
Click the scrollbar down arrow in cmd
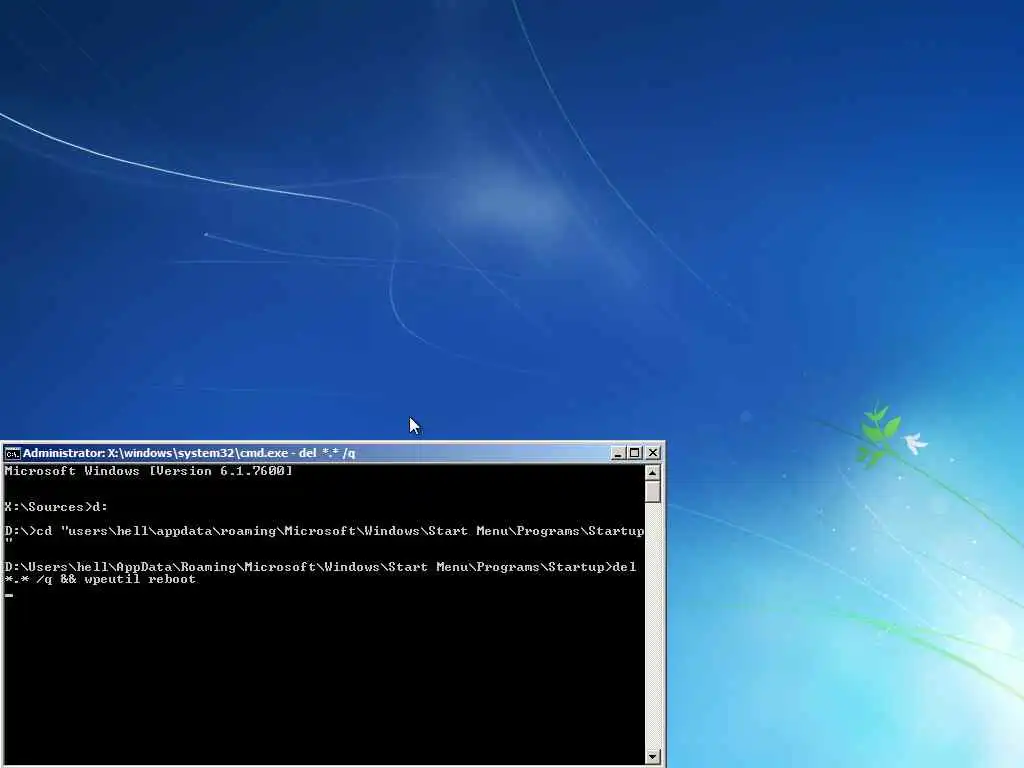point(652,756)
